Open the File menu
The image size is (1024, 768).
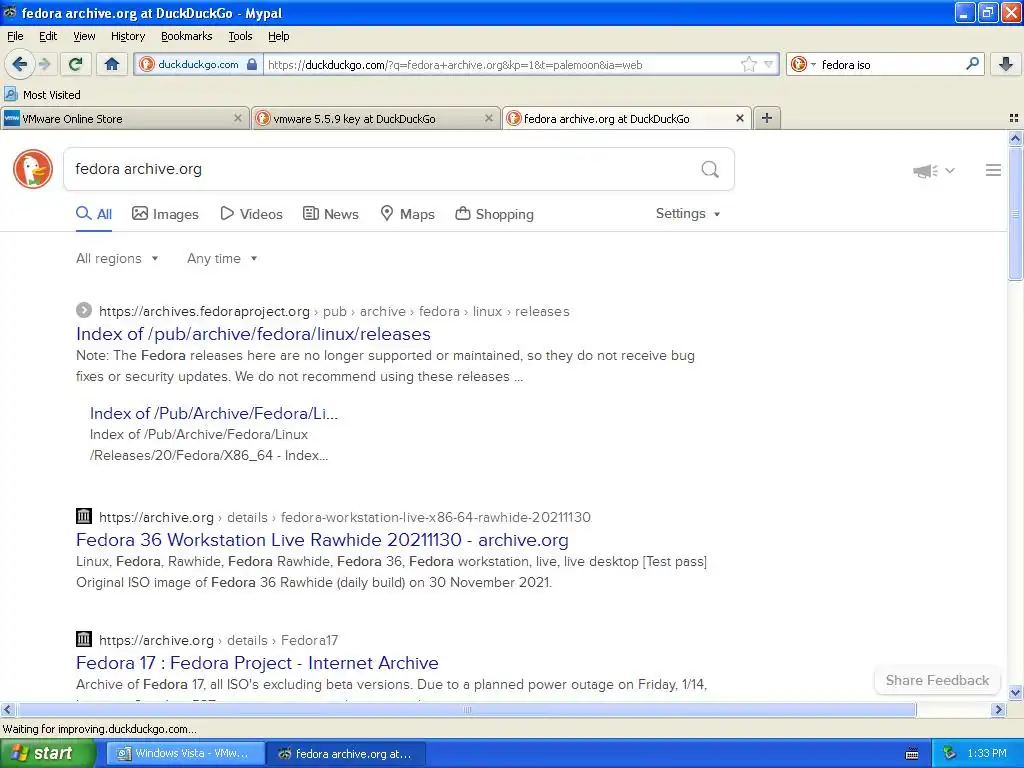pyautogui.click(x=15, y=36)
